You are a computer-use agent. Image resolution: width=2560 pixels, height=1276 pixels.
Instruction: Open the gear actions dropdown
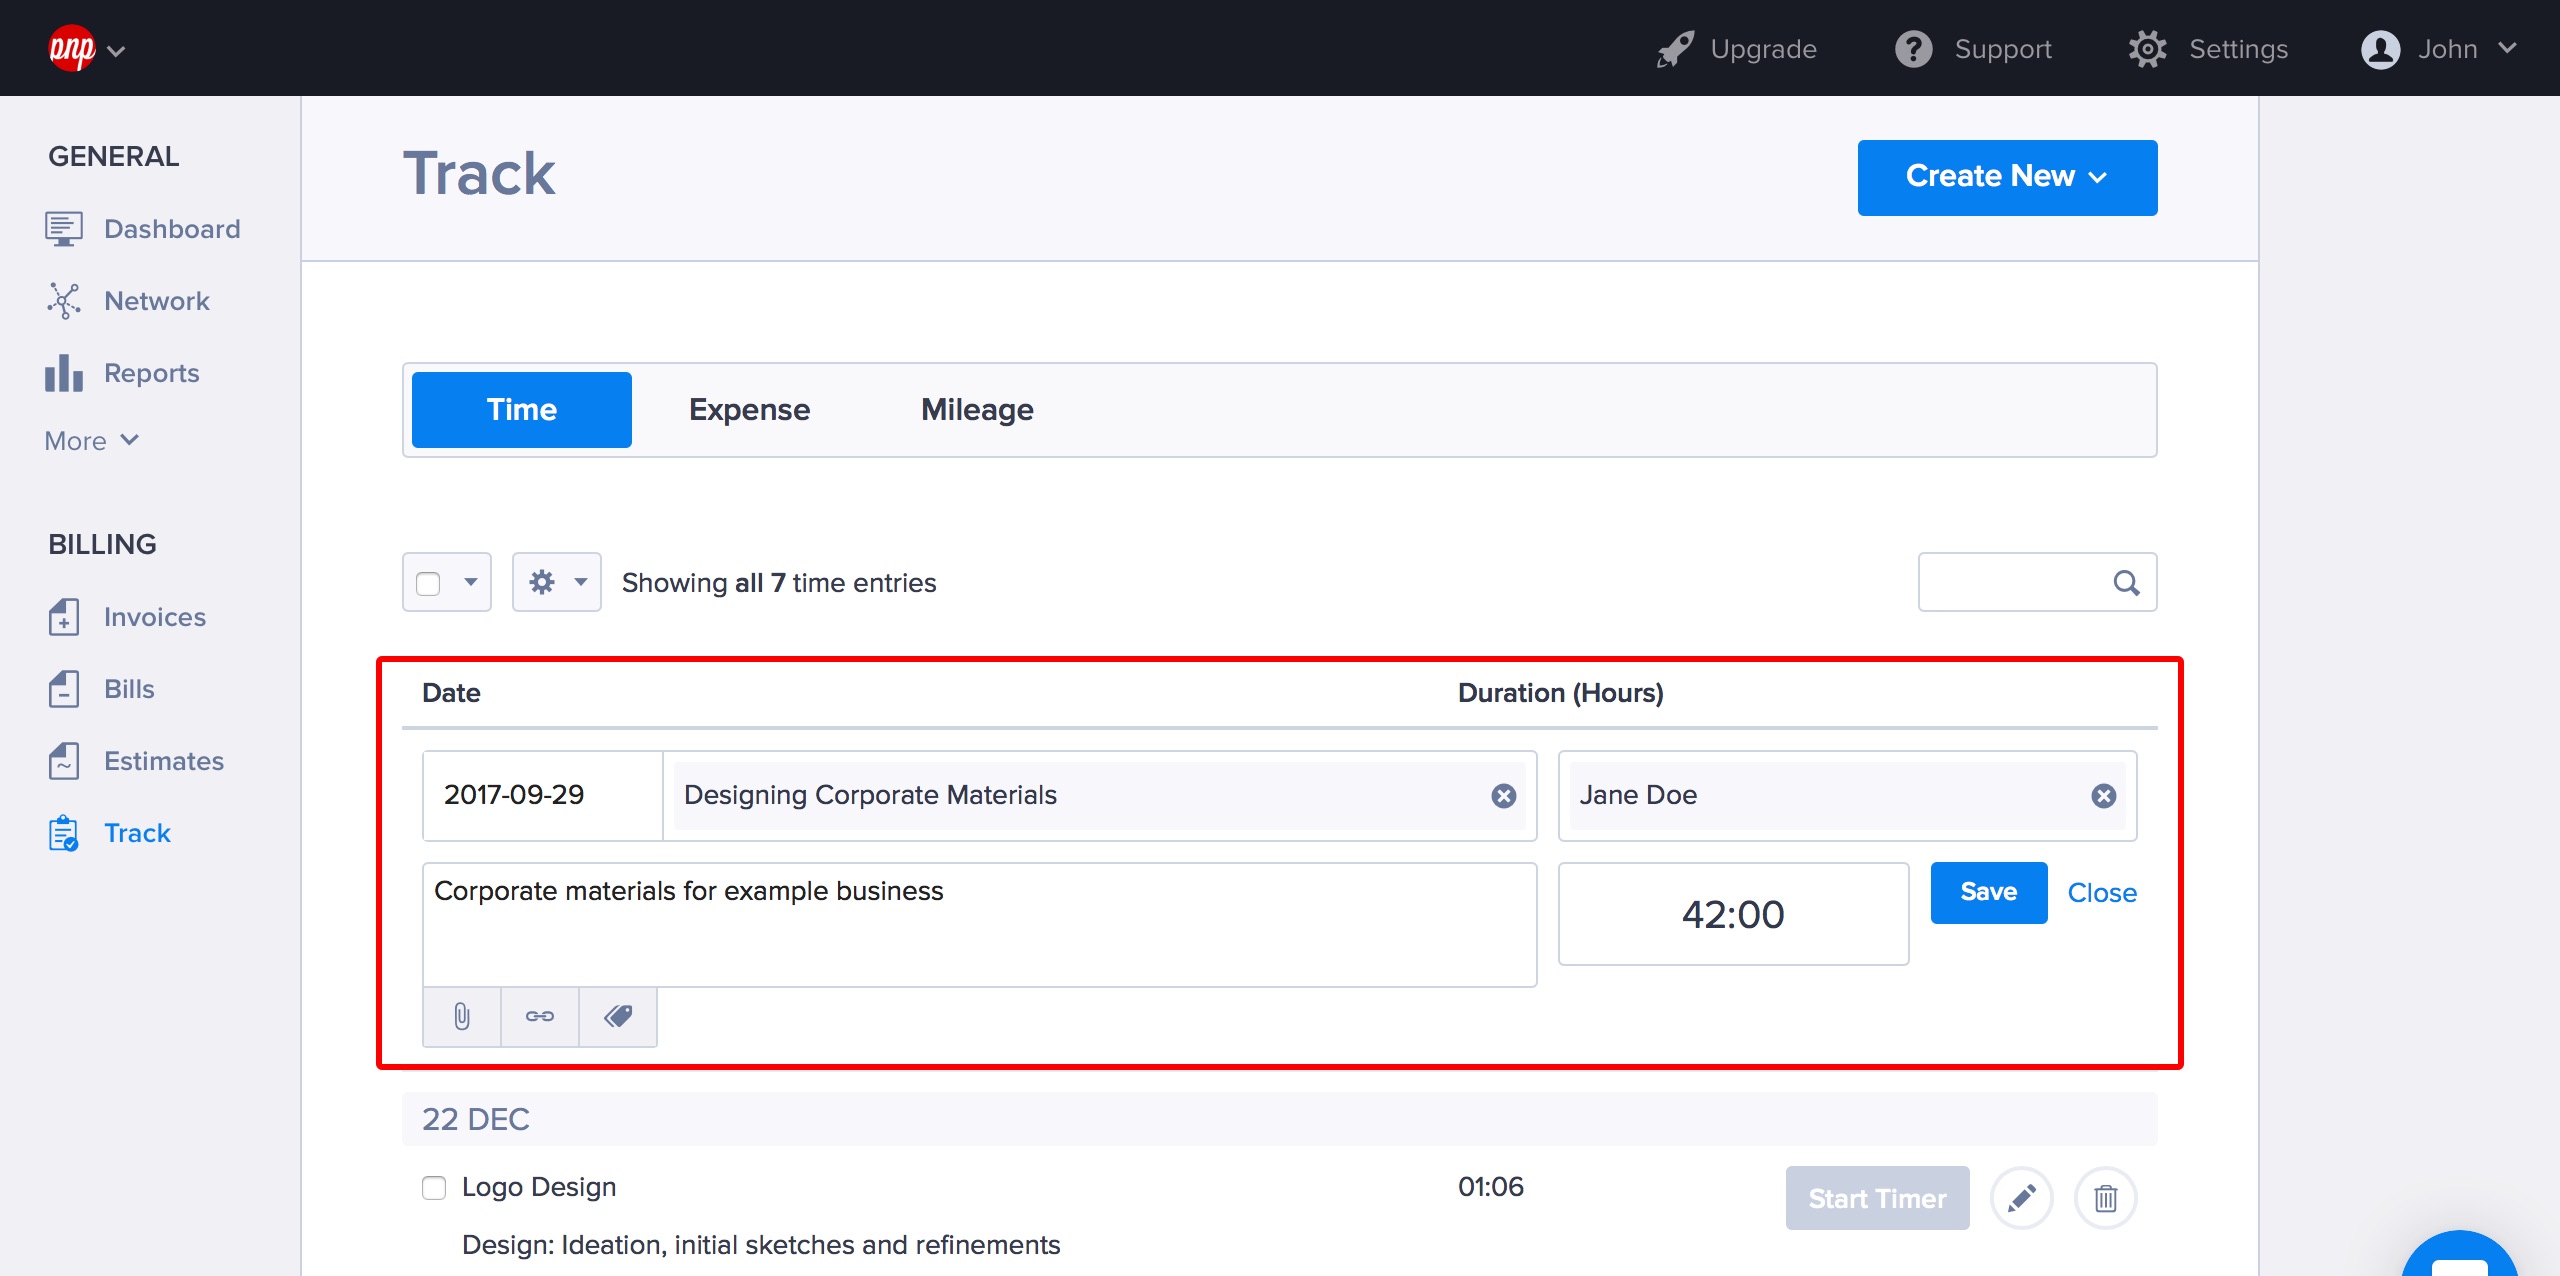[556, 582]
